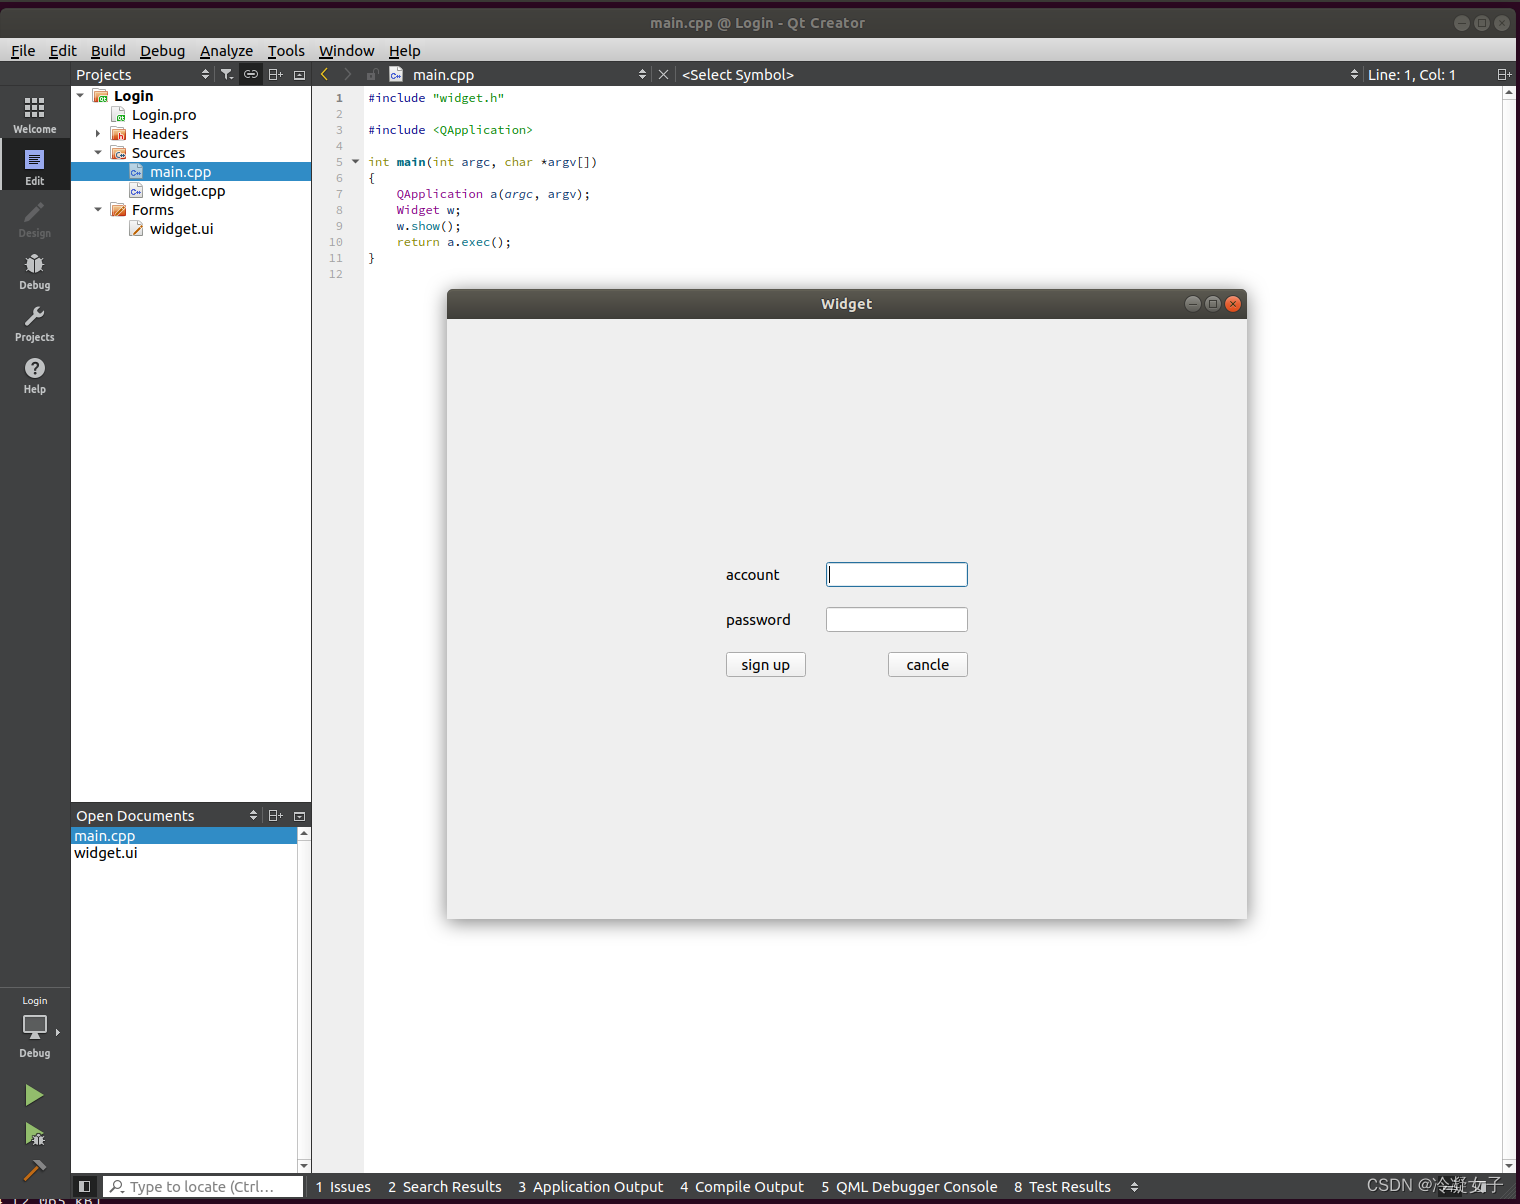Open Help mode

(x=35, y=373)
